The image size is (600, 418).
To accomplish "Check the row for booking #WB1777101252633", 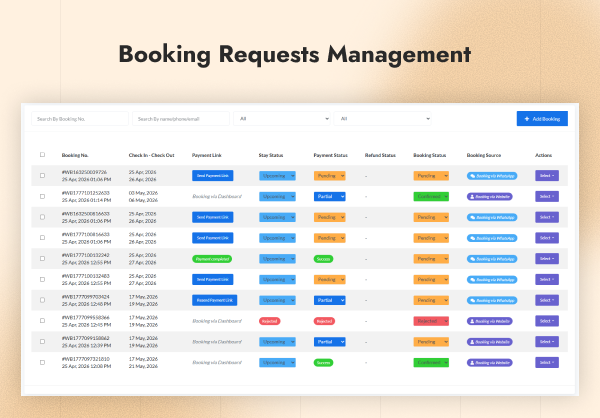I will click(x=42, y=196).
